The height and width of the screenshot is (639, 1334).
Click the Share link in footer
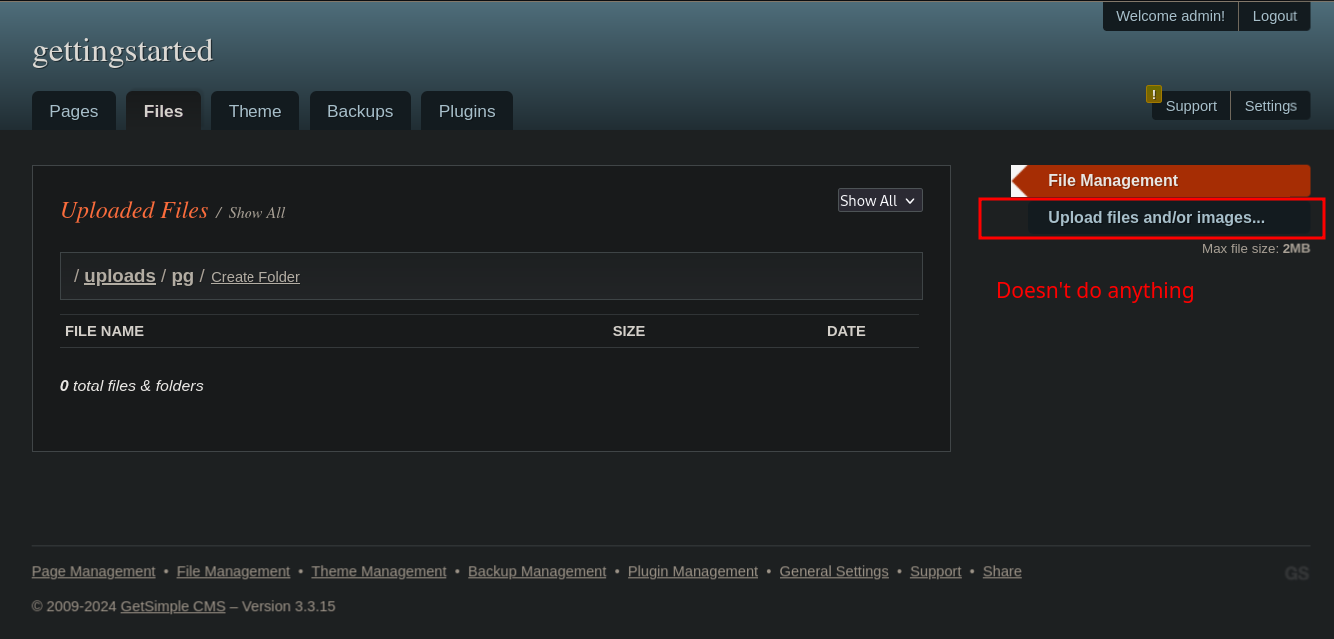click(x=1002, y=571)
